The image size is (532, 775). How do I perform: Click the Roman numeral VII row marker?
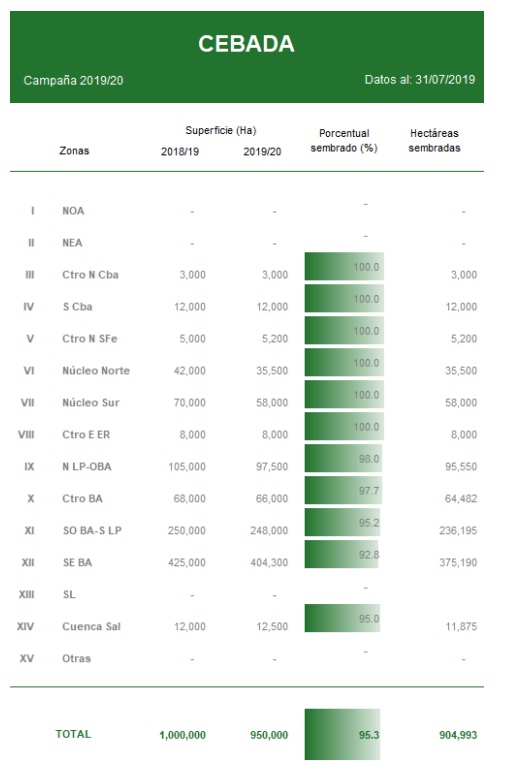[x=28, y=403]
